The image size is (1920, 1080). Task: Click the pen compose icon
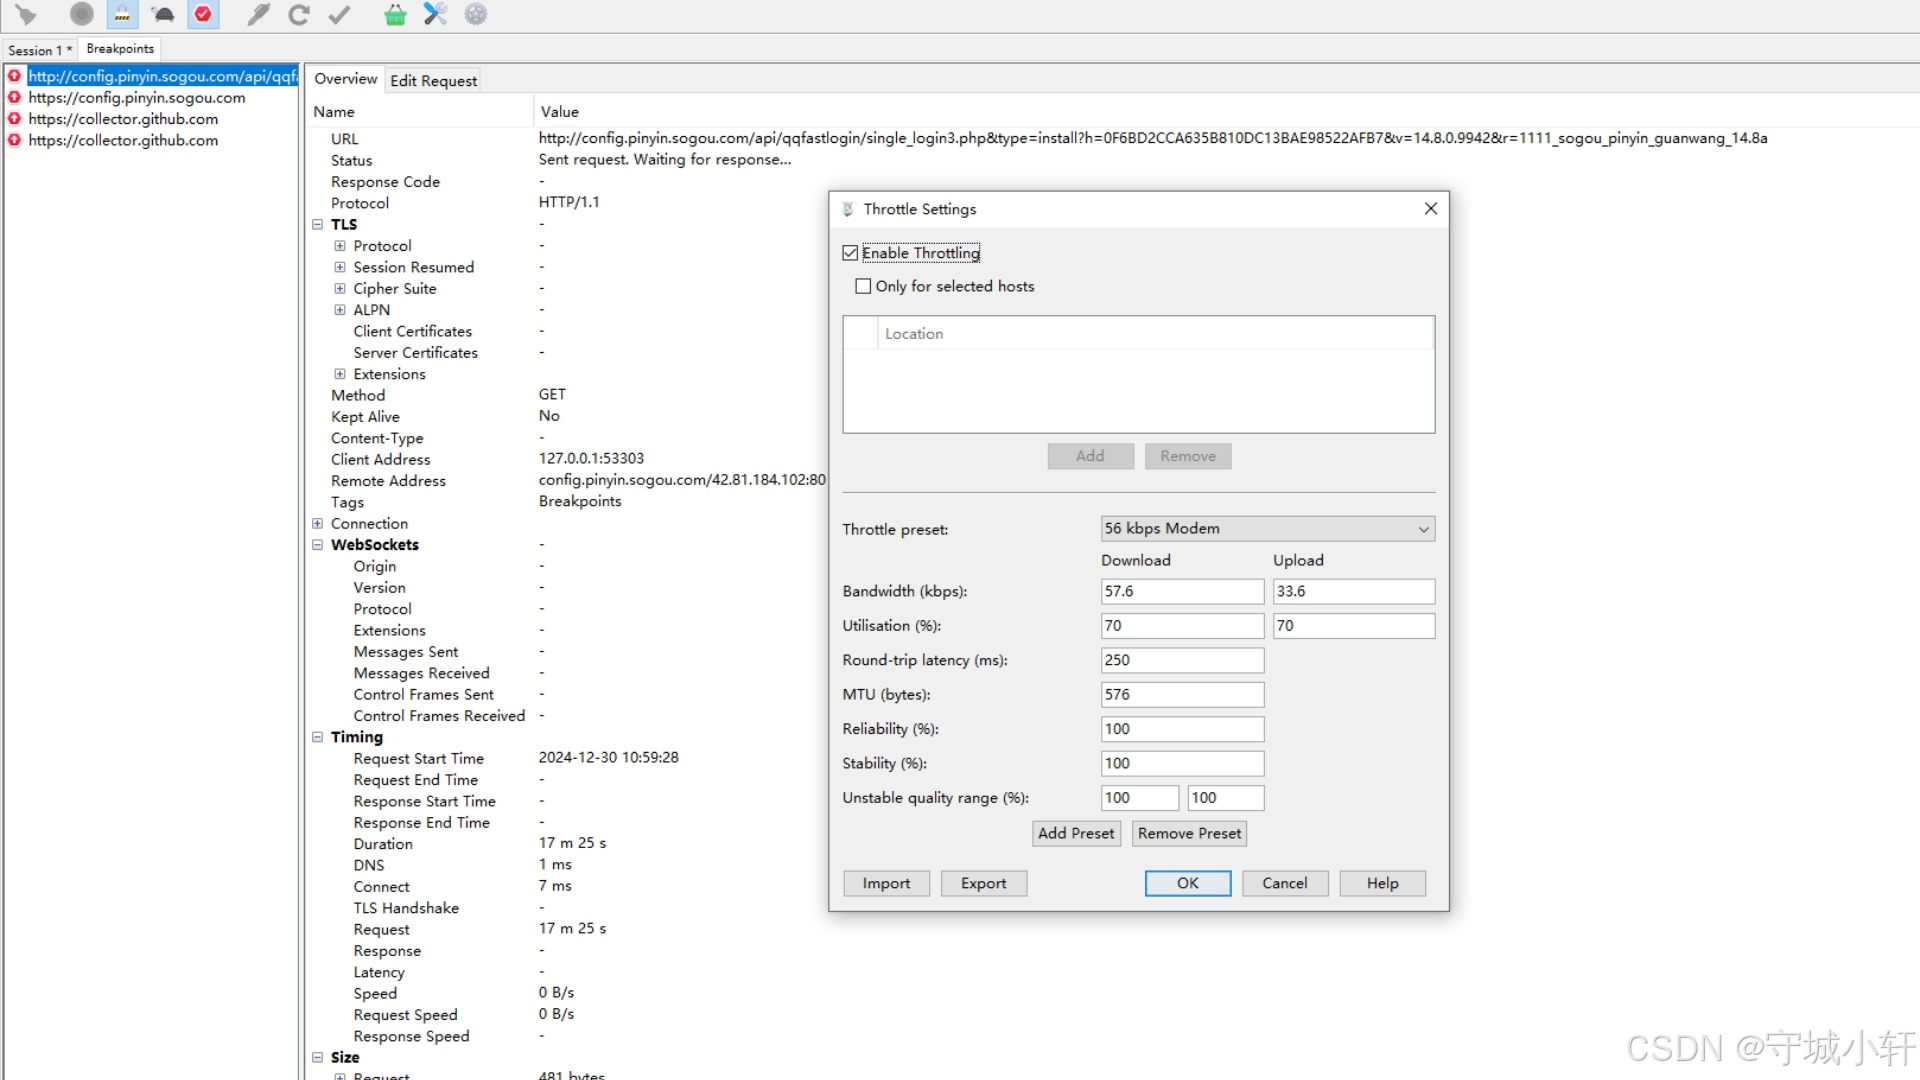click(258, 14)
